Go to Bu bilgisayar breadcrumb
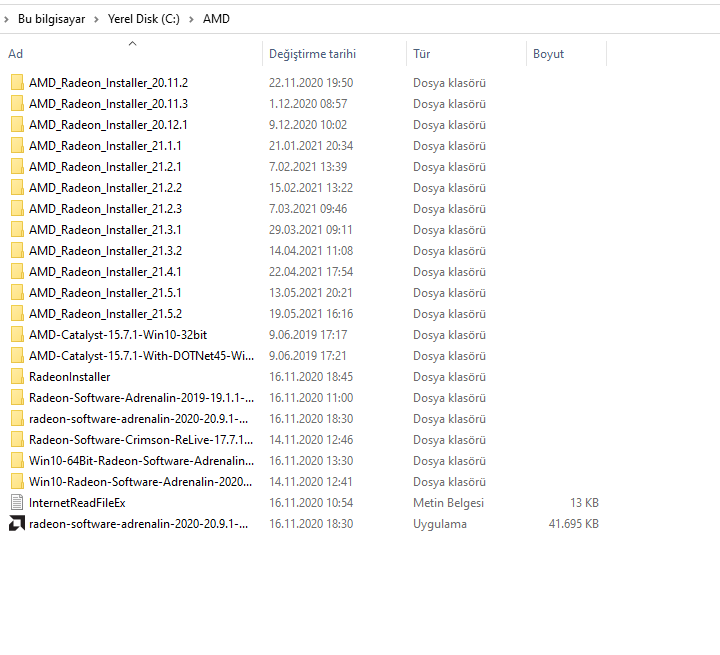The height and width of the screenshot is (655, 720). 51,19
